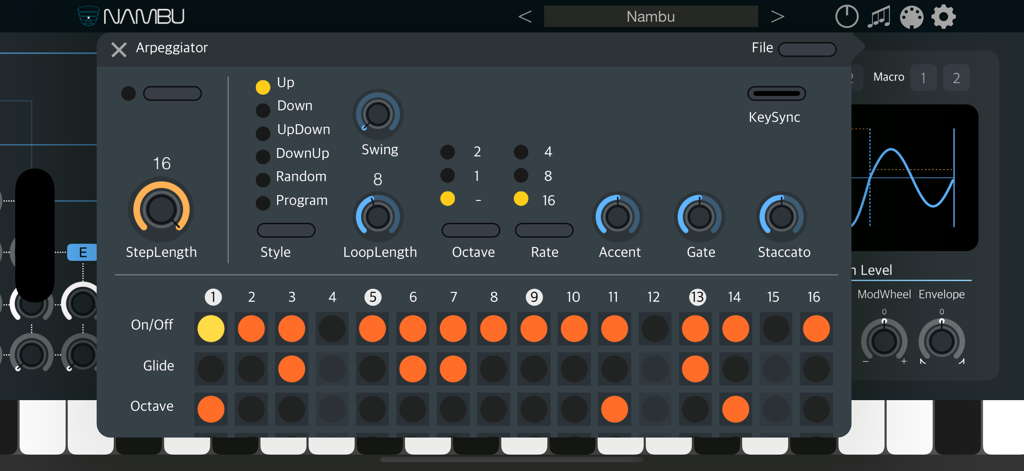
Task: Click the LoopLength knob
Action: 377,216
